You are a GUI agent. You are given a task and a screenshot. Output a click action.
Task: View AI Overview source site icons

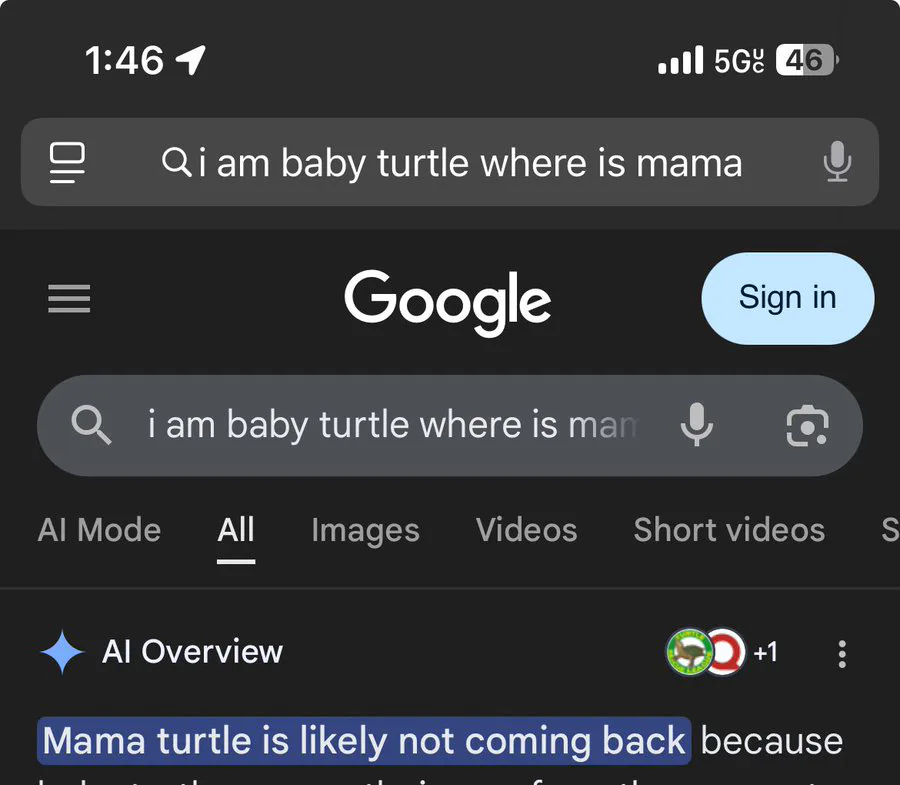click(705, 653)
